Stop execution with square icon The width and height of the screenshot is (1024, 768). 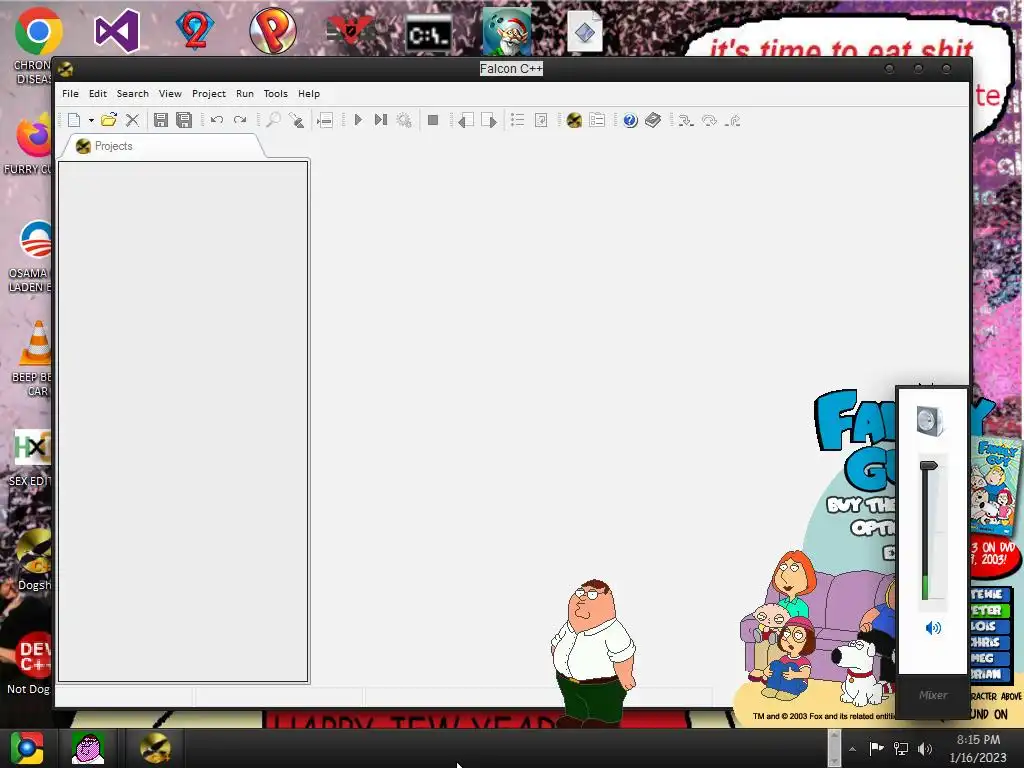point(432,120)
